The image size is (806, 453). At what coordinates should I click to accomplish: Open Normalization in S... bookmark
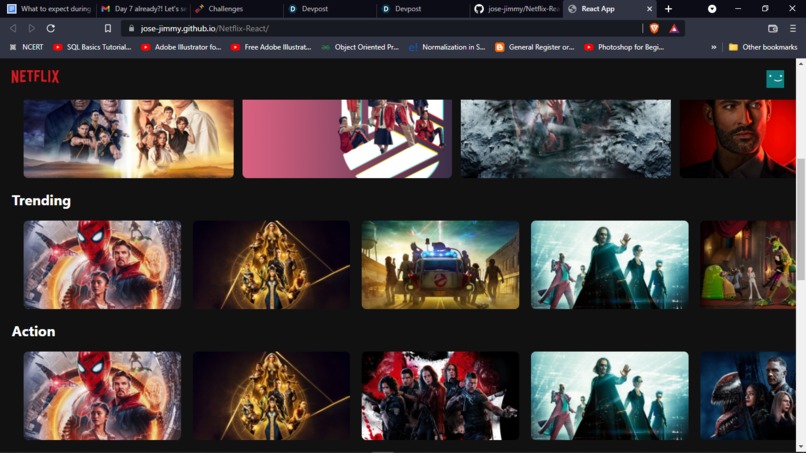coord(447,47)
